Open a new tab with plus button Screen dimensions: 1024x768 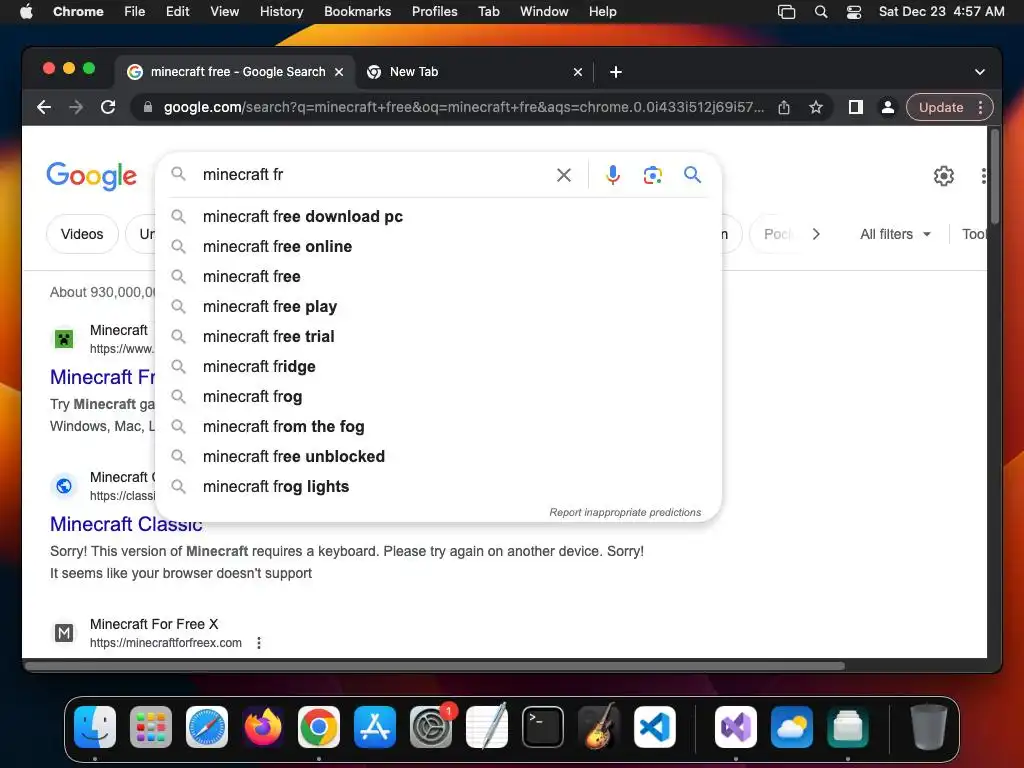(615, 72)
